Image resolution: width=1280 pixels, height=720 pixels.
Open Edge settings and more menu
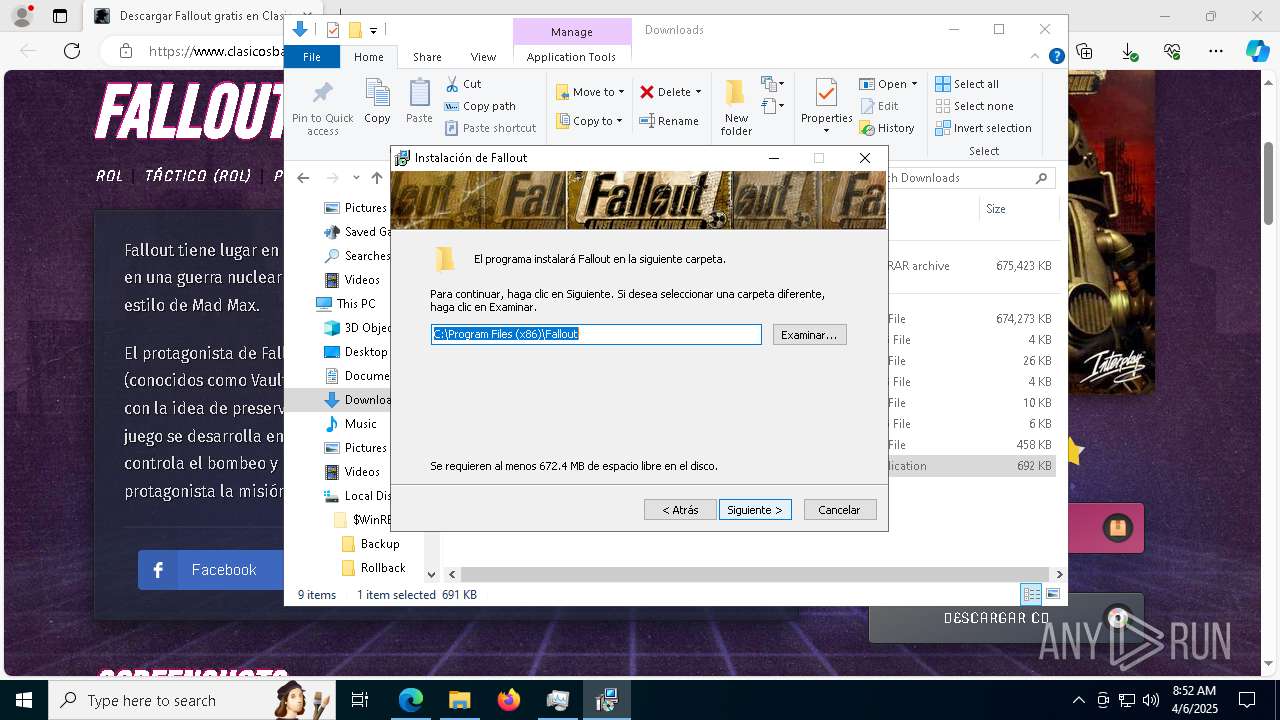click(1215, 50)
